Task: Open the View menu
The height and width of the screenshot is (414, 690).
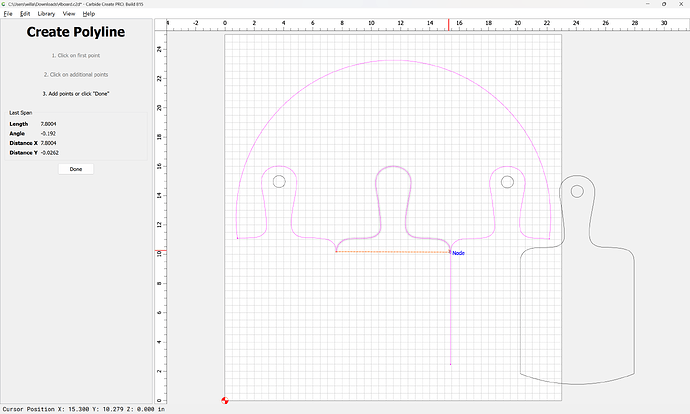Action: coord(69,14)
